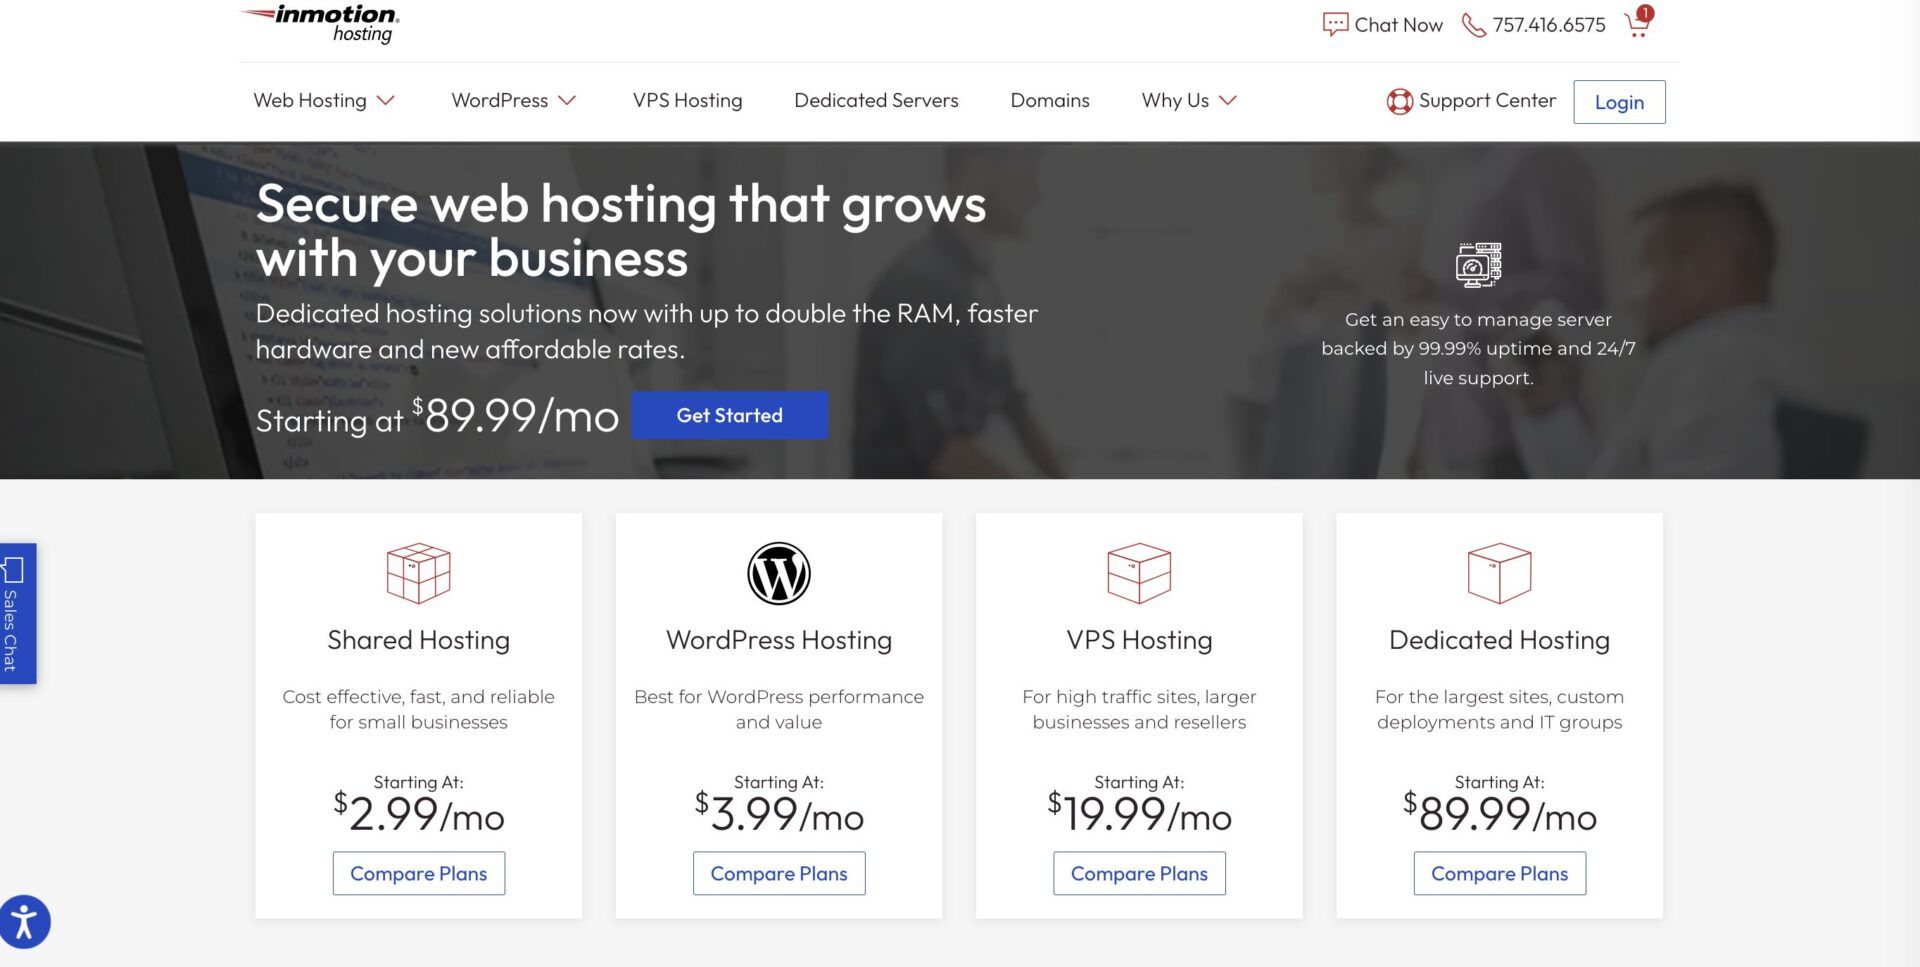
Task: Click the Shared Hosting card title
Action: coord(418,640)
